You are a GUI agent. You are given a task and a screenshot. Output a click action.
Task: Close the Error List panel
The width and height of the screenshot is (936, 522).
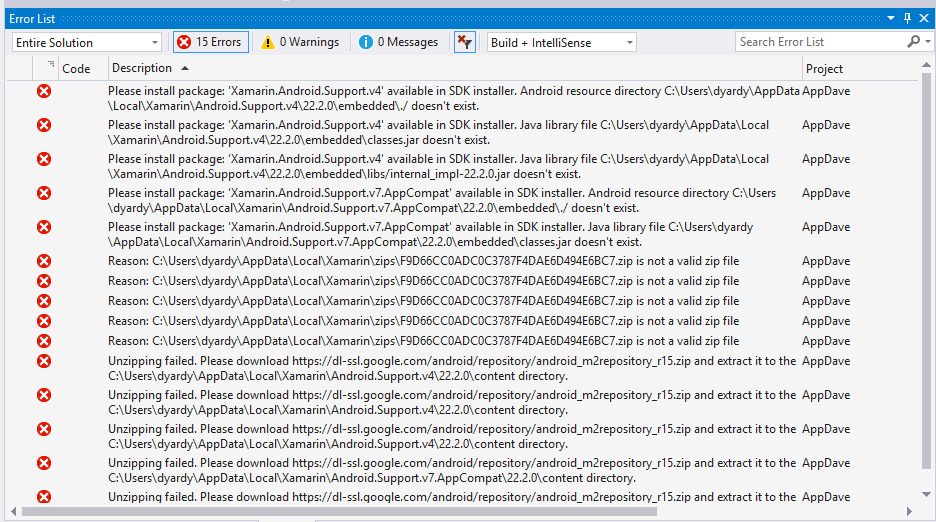[924, 18]
